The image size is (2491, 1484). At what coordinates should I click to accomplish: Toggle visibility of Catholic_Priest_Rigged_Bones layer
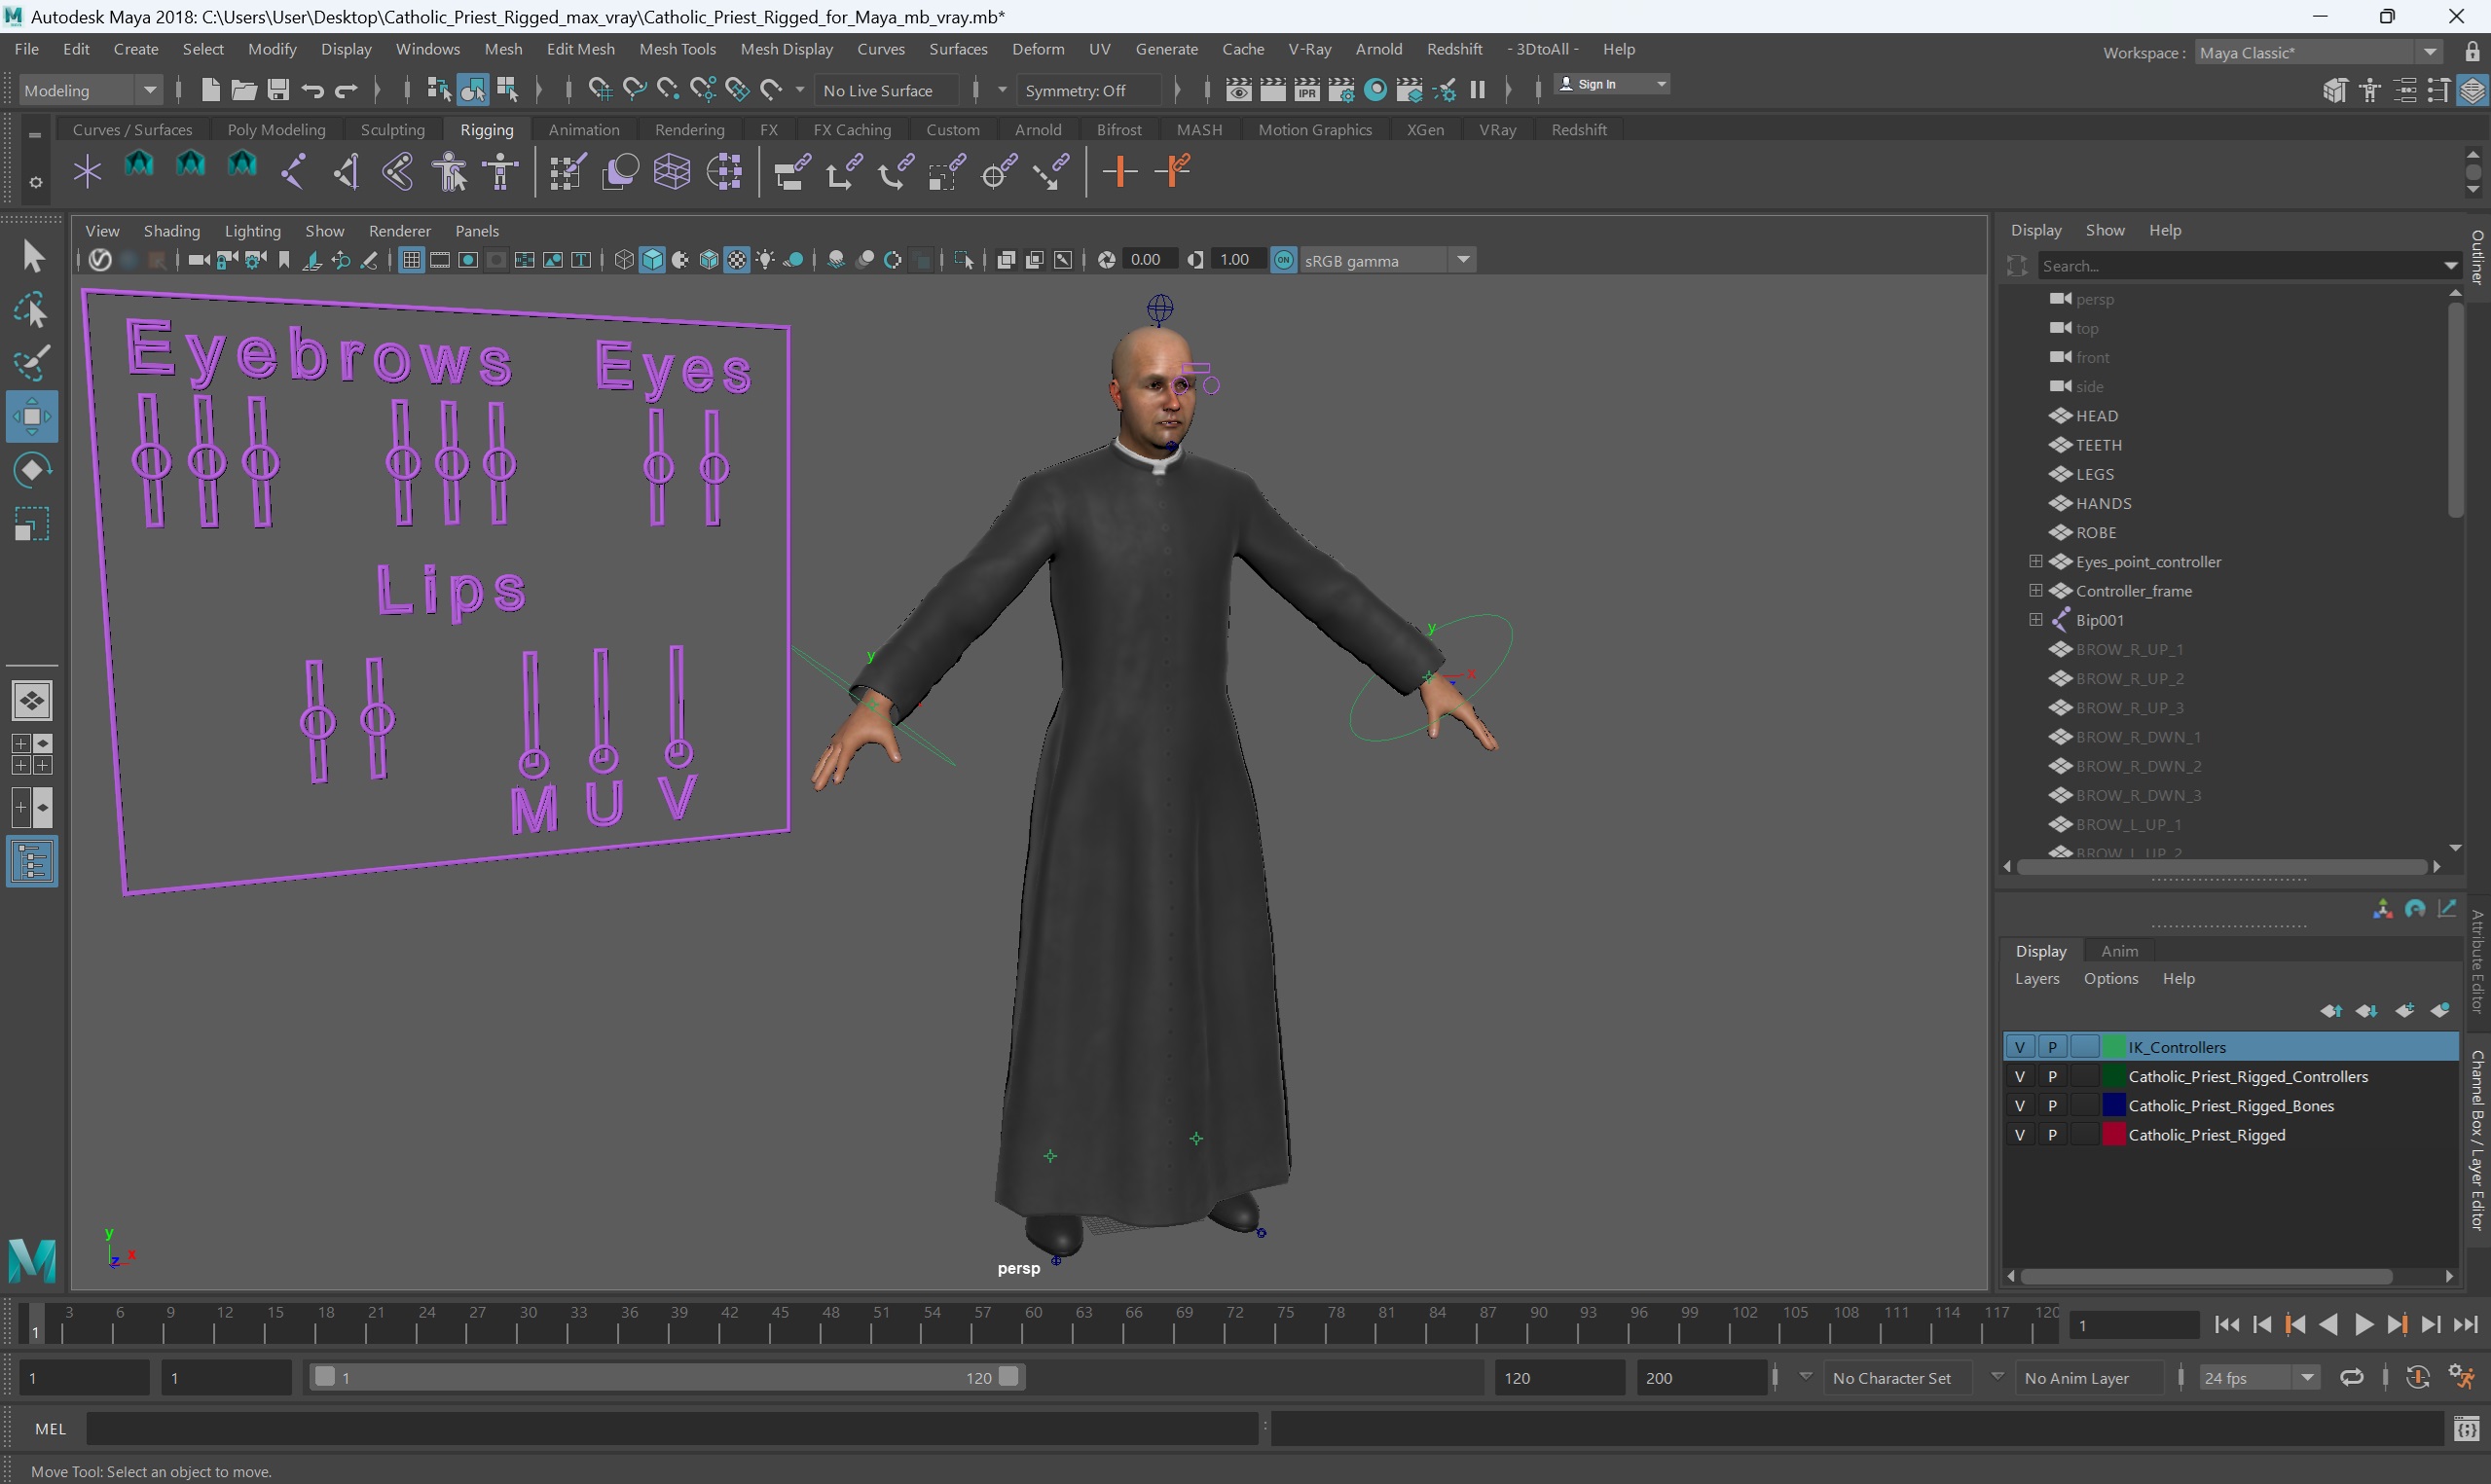[2019, 1105]
